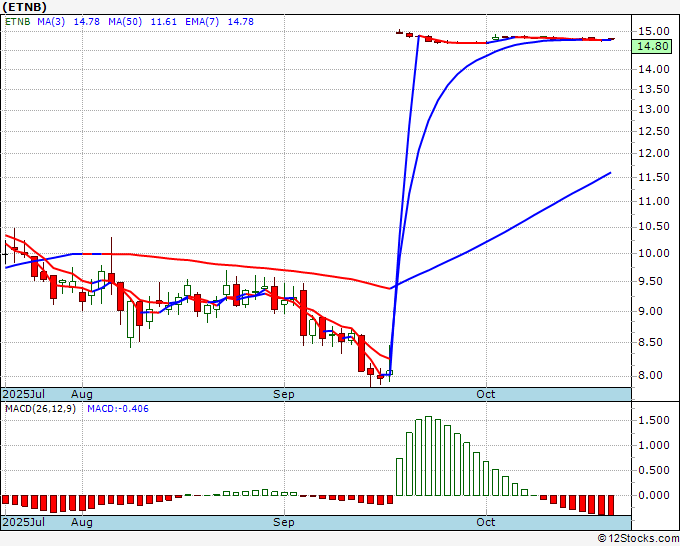Select the ETNB legend label

18,22
